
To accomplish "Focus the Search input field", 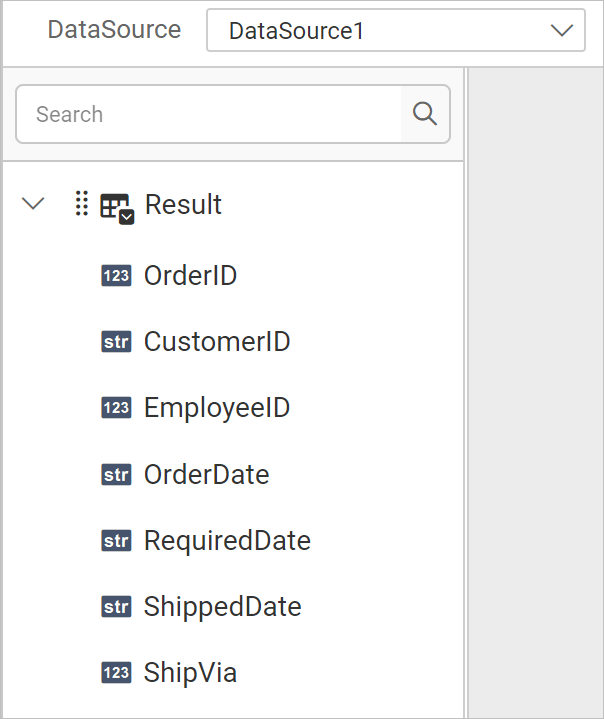I will pyautogui.click(x=209, y=114).
